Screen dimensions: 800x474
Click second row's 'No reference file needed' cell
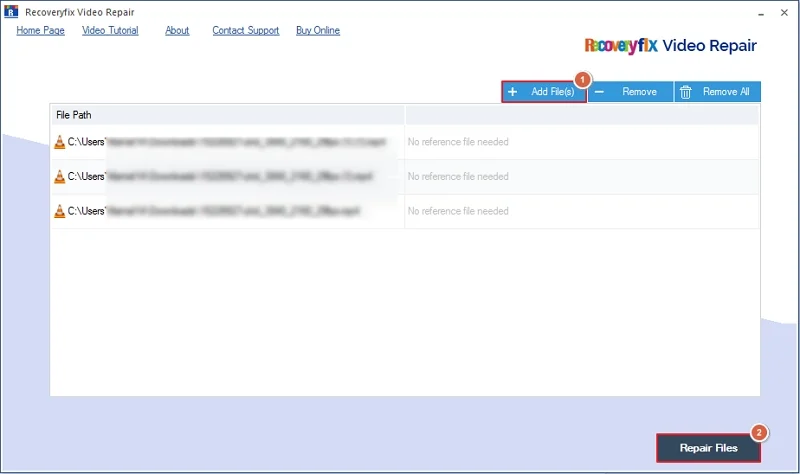(x=582, y=177)
